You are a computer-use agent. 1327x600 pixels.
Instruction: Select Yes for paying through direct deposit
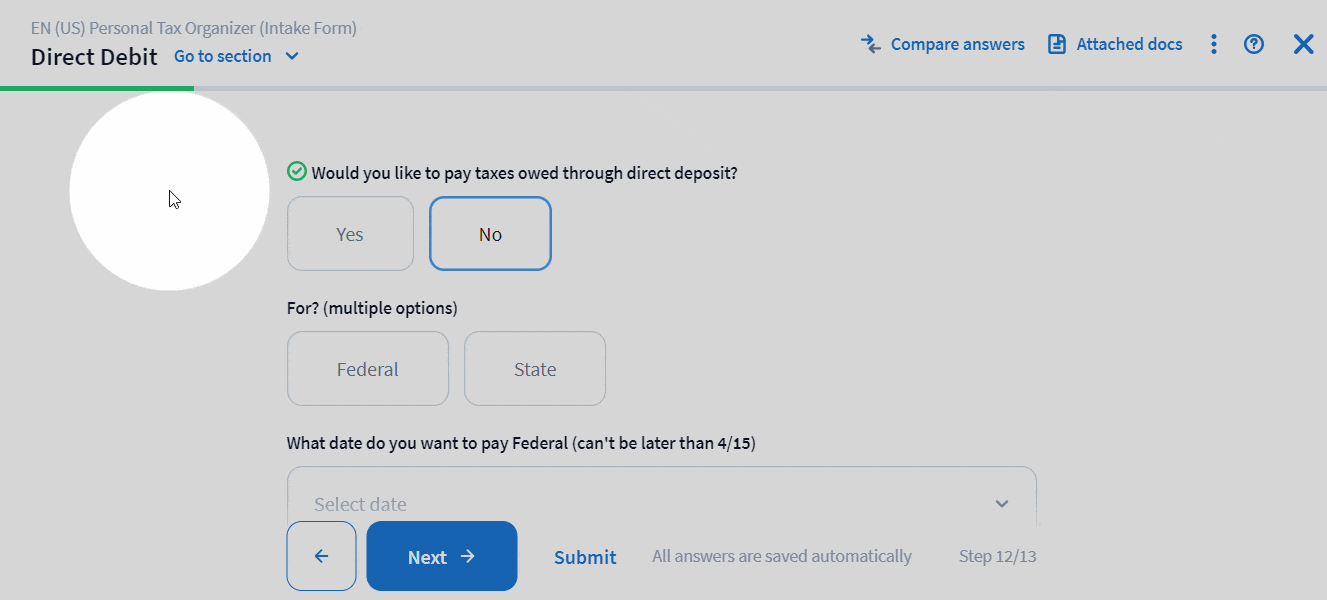[x=350, y=234]
